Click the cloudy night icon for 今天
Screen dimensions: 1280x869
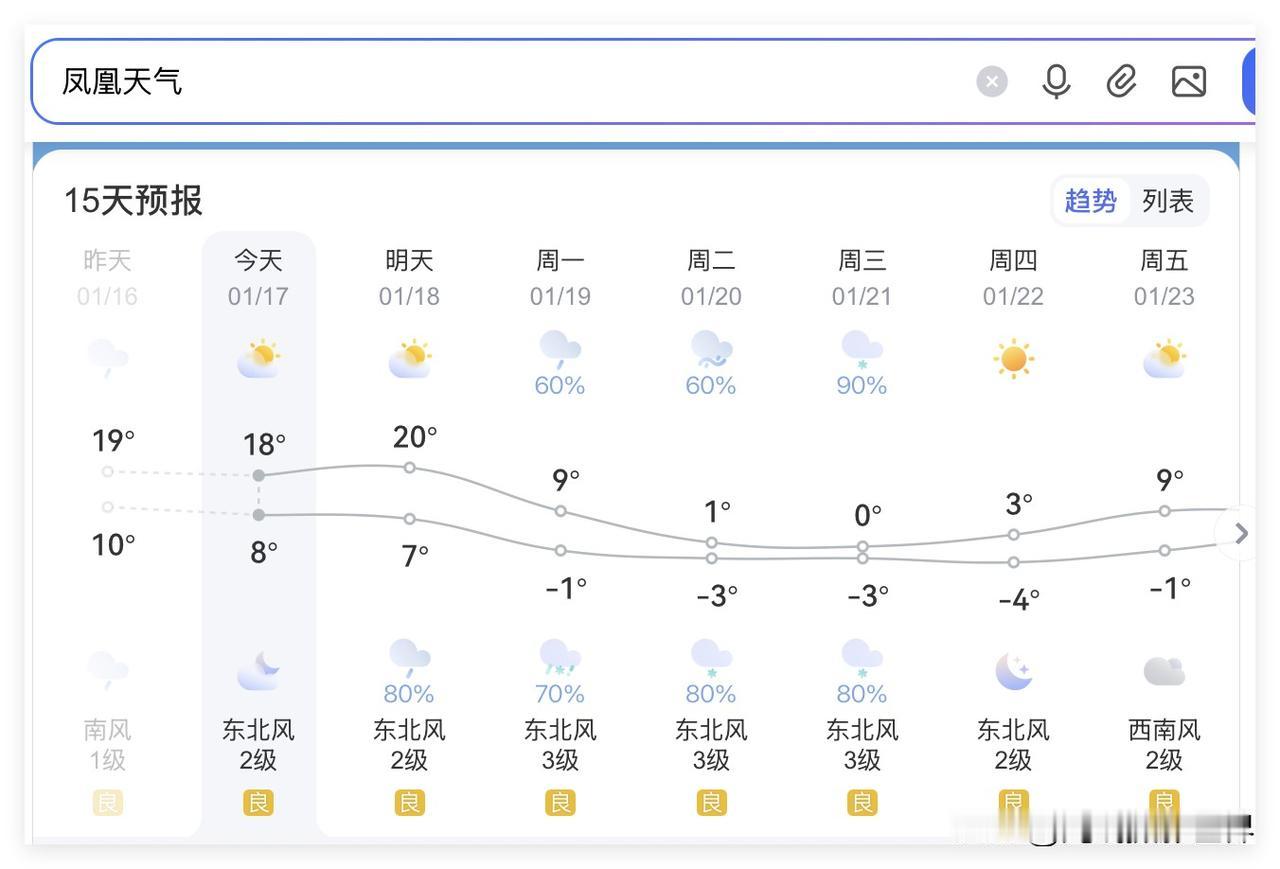click(x=258, y=671)
